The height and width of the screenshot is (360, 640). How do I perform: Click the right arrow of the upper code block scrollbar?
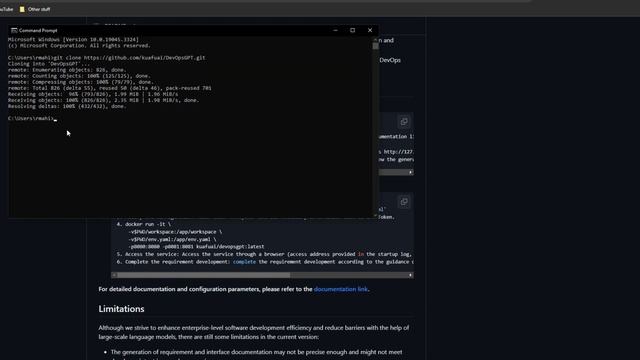tap(411, 172)
